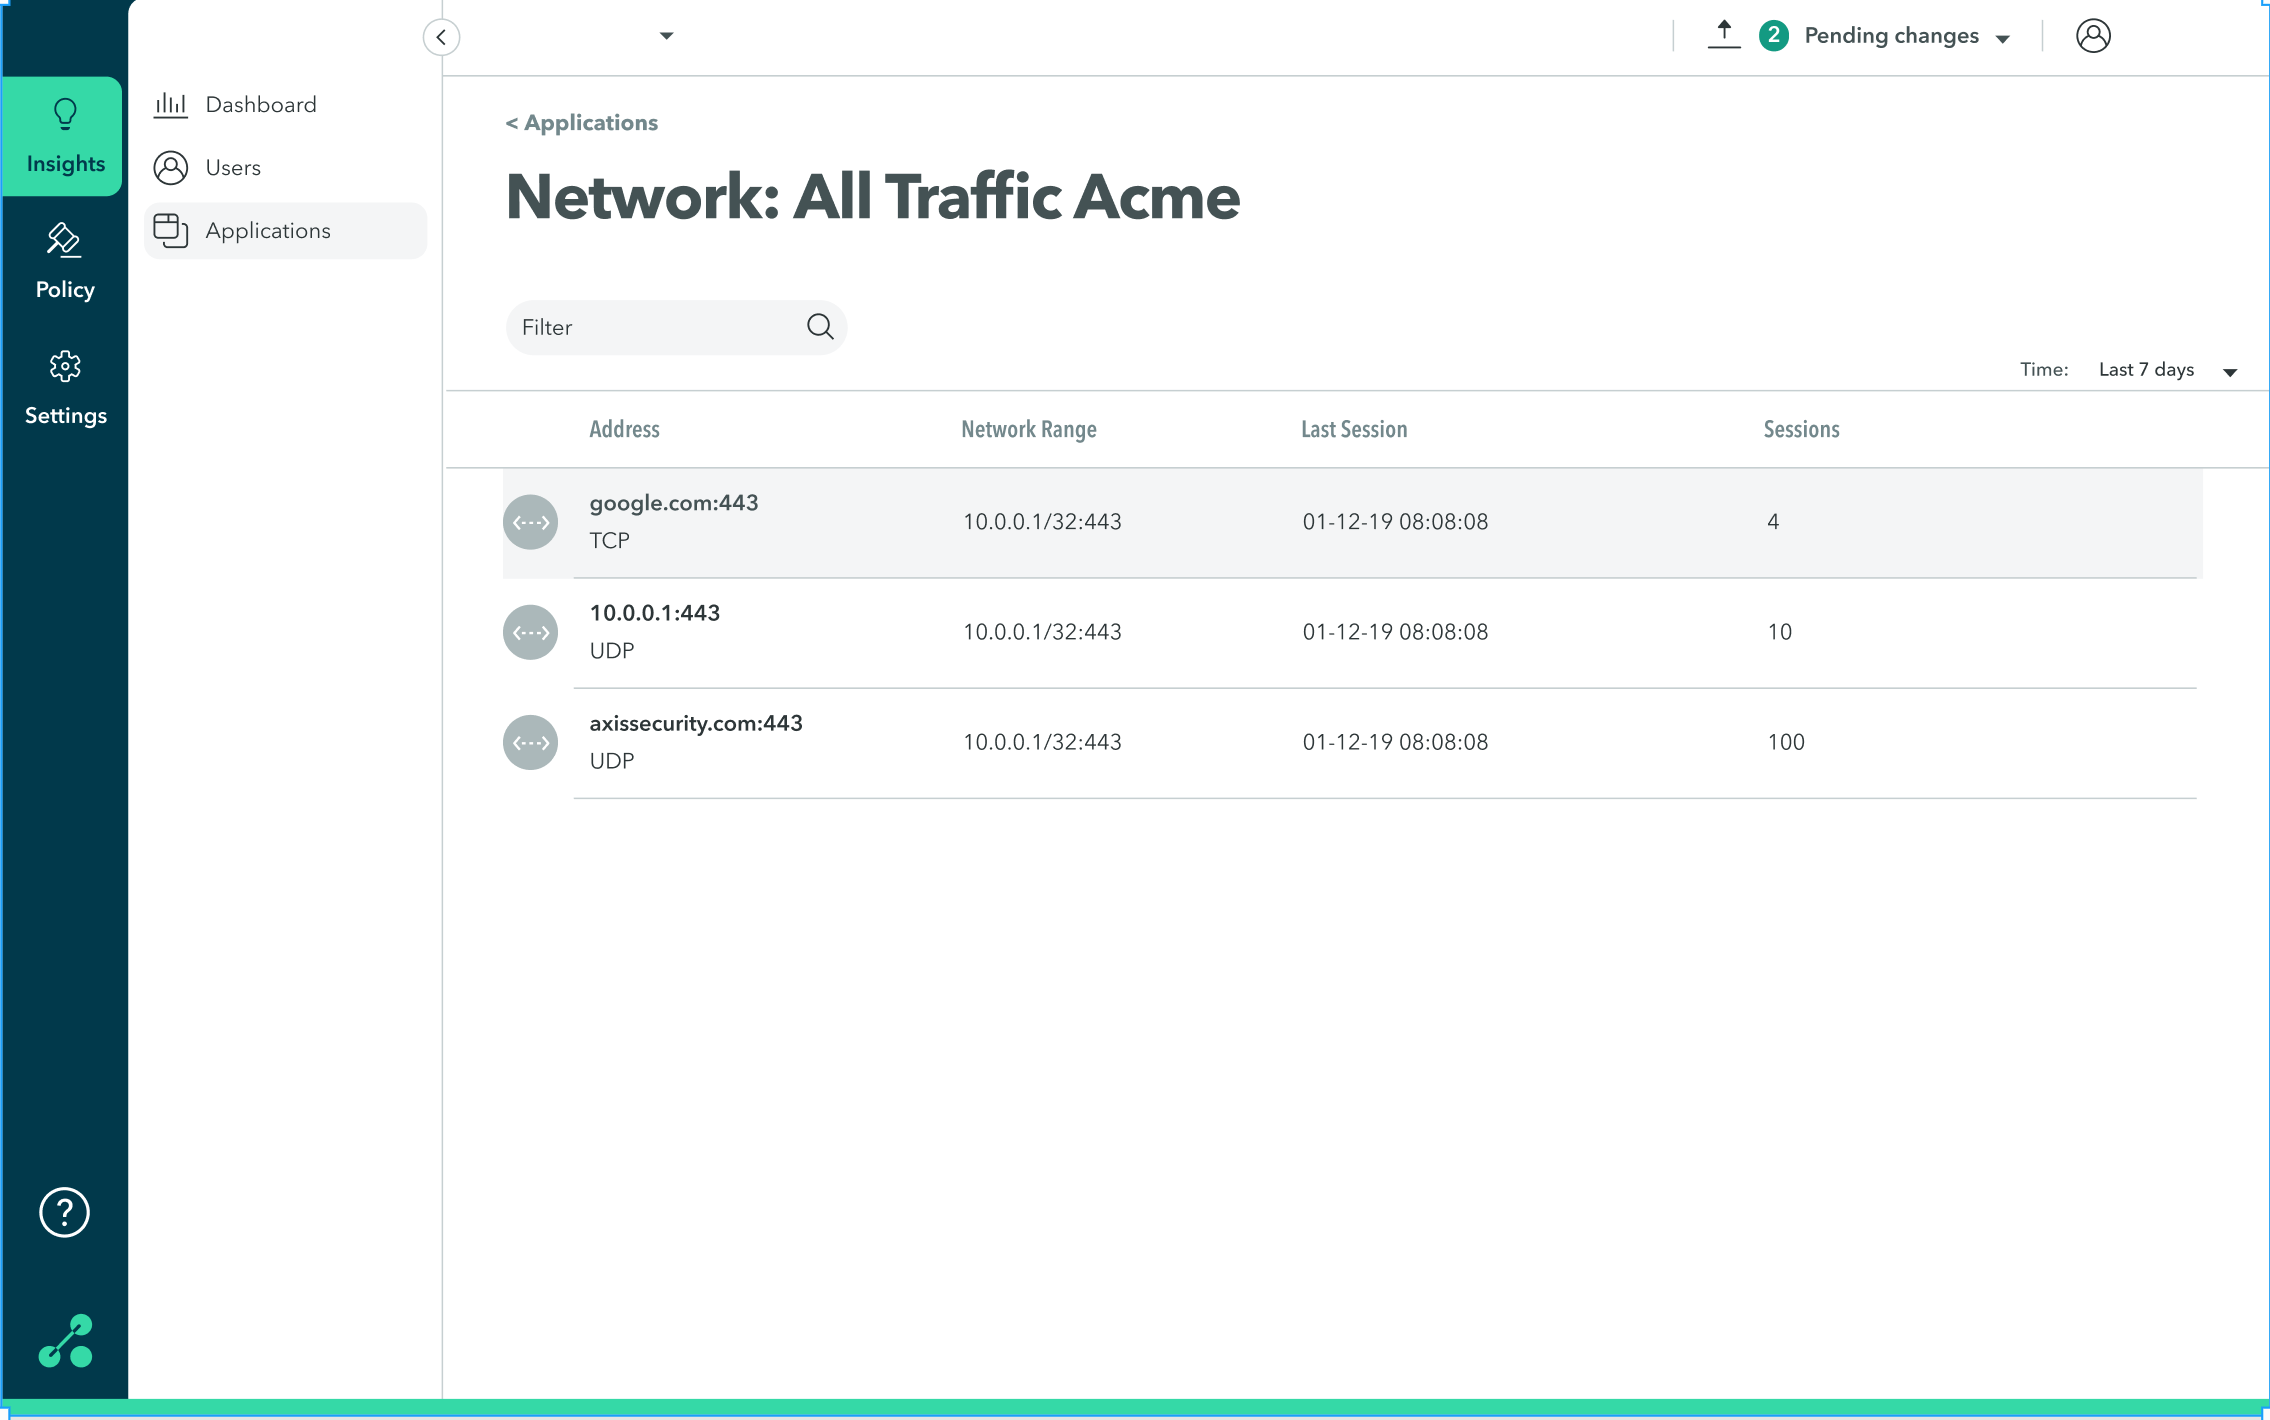2270x1420 pixels.
Task: Go back via the Applications breadcrumb link
Action: (x=581, y=122)
